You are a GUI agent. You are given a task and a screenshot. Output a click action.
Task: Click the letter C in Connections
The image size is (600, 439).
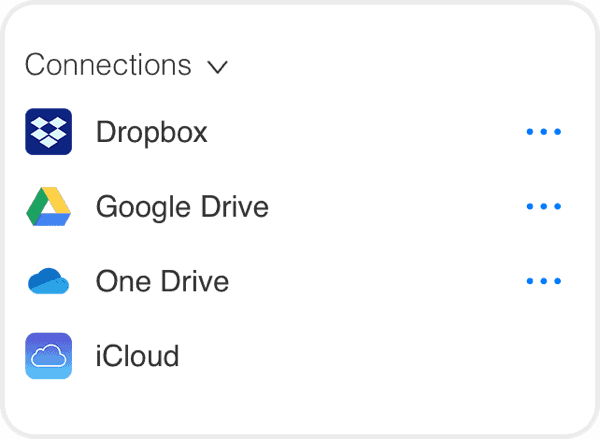[34, 65]
